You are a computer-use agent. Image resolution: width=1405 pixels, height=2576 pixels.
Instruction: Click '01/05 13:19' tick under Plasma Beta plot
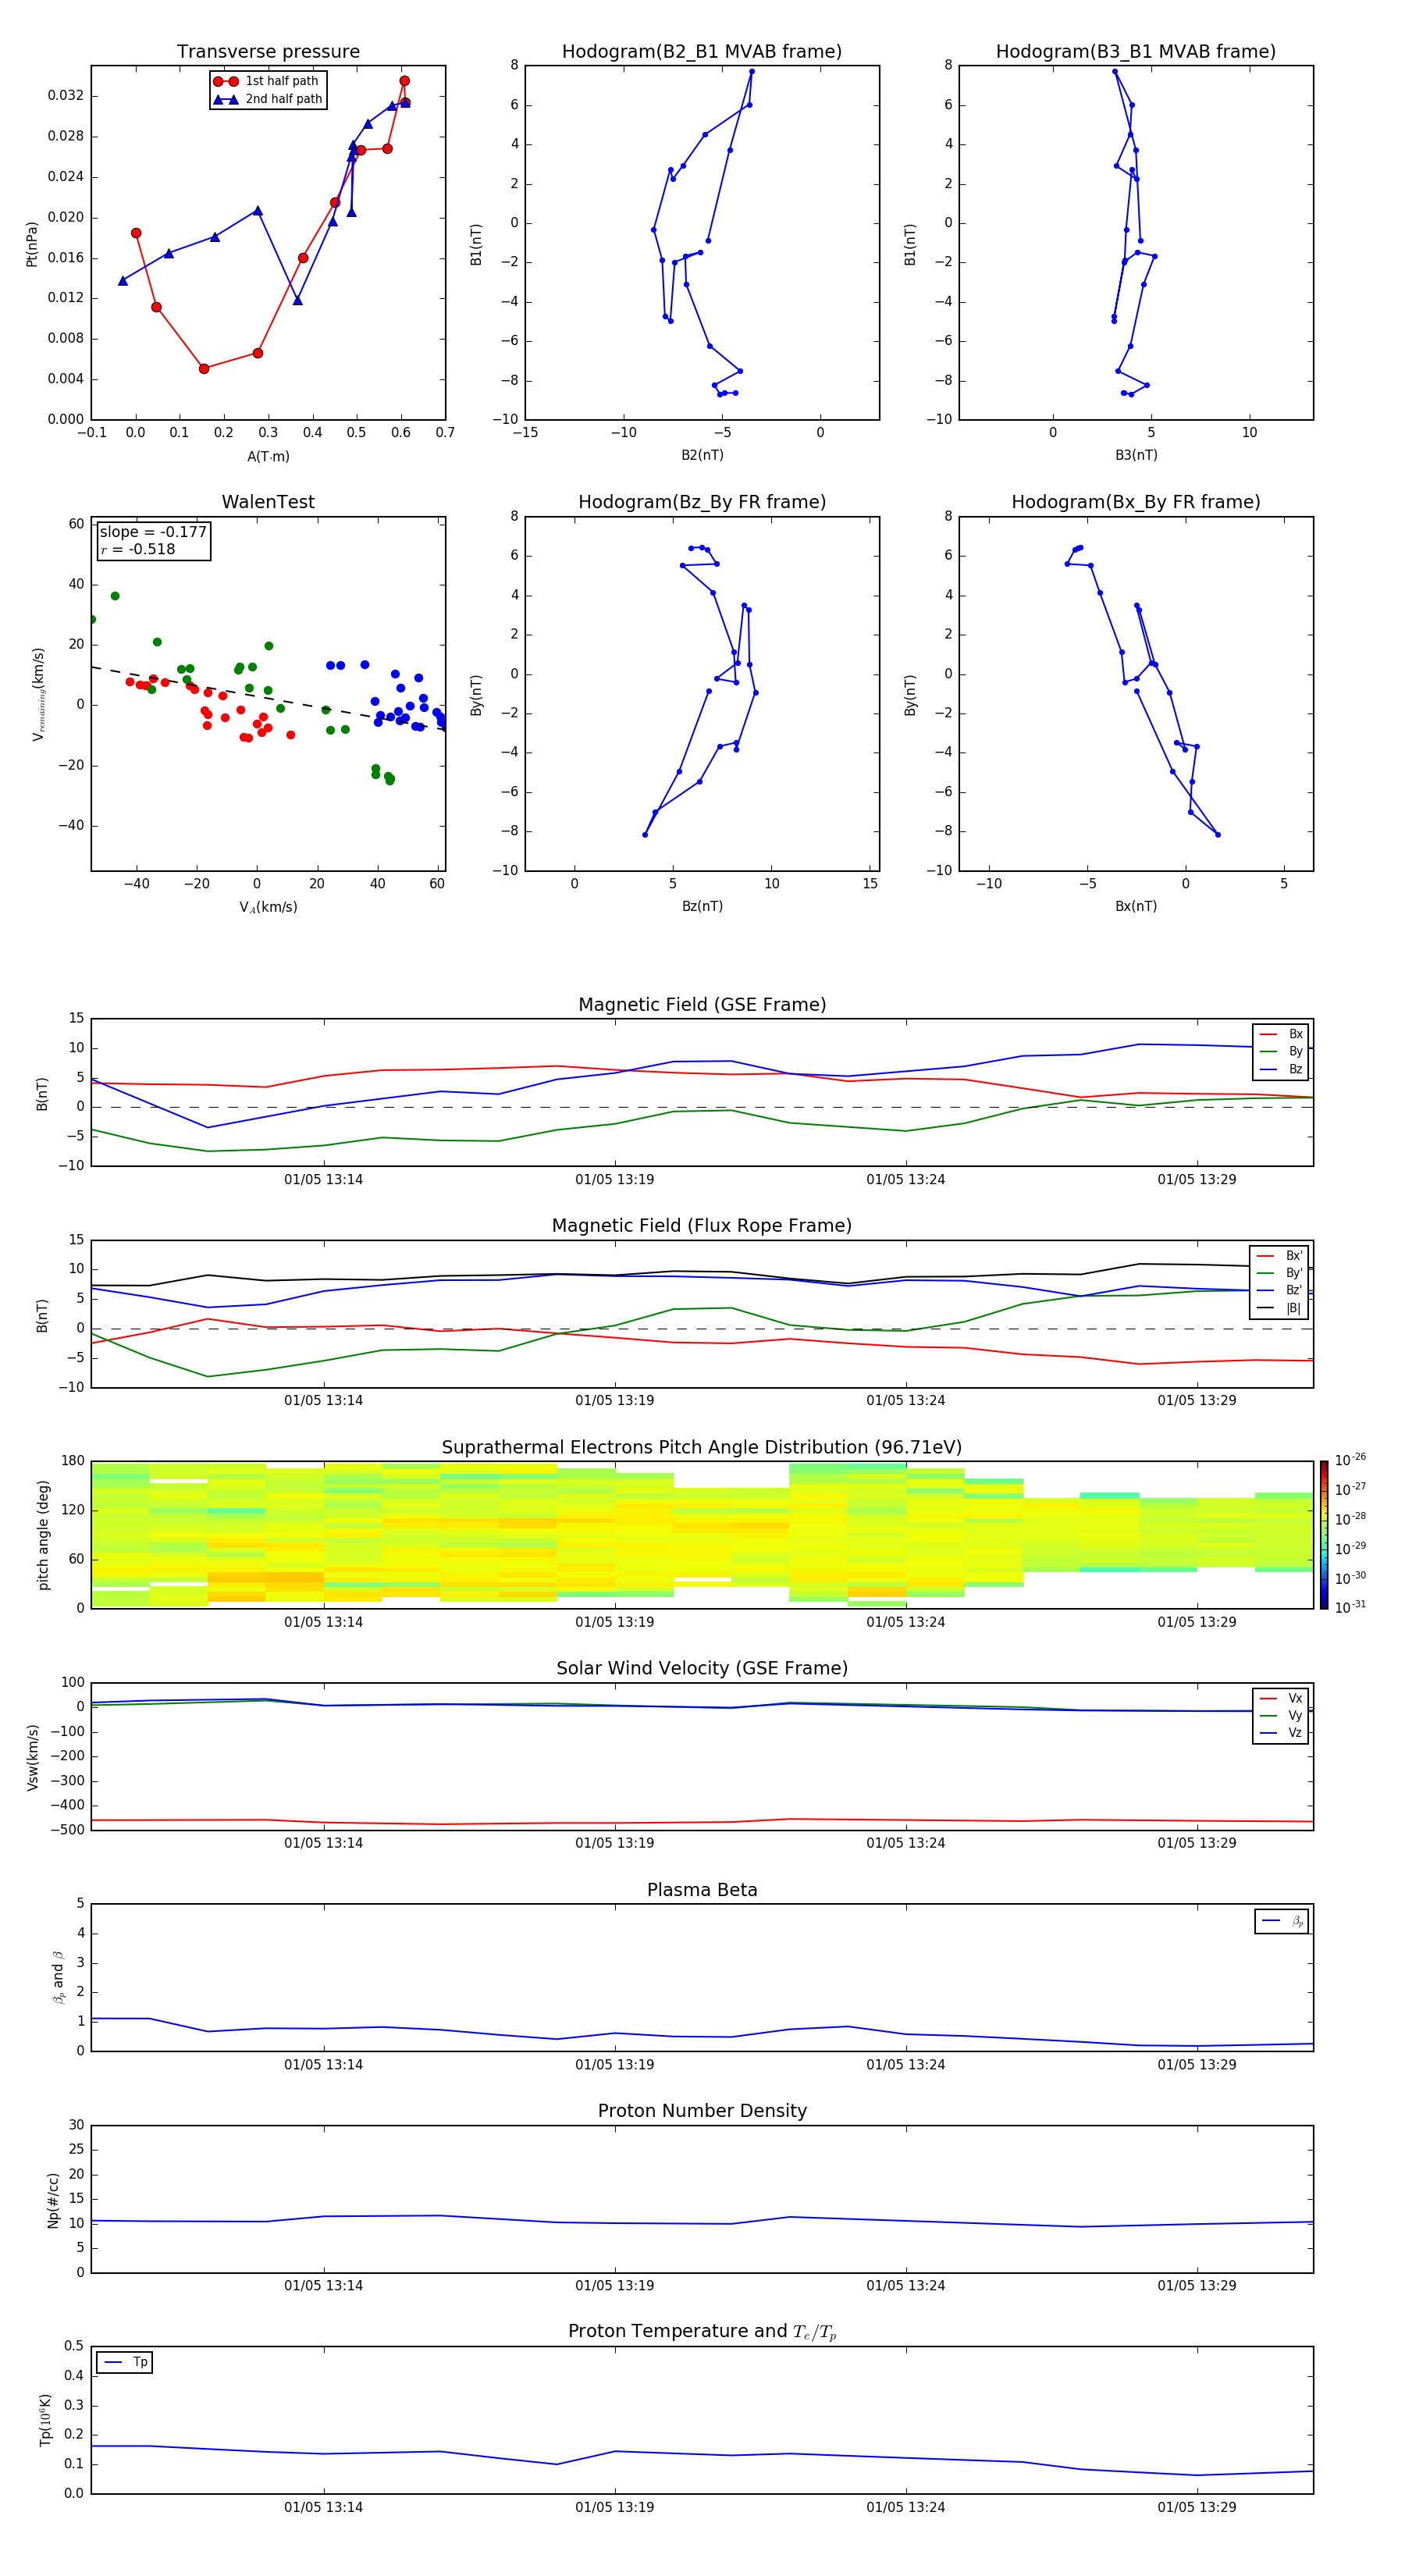coord(614,2064)
